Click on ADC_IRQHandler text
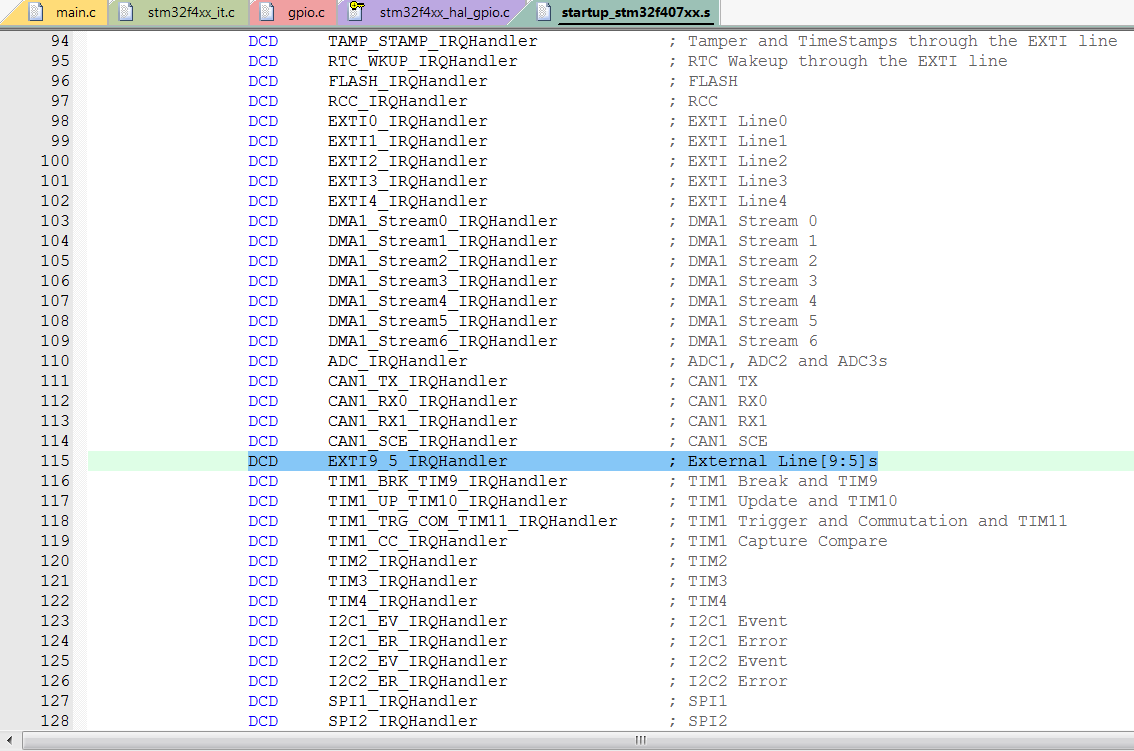 397,361
